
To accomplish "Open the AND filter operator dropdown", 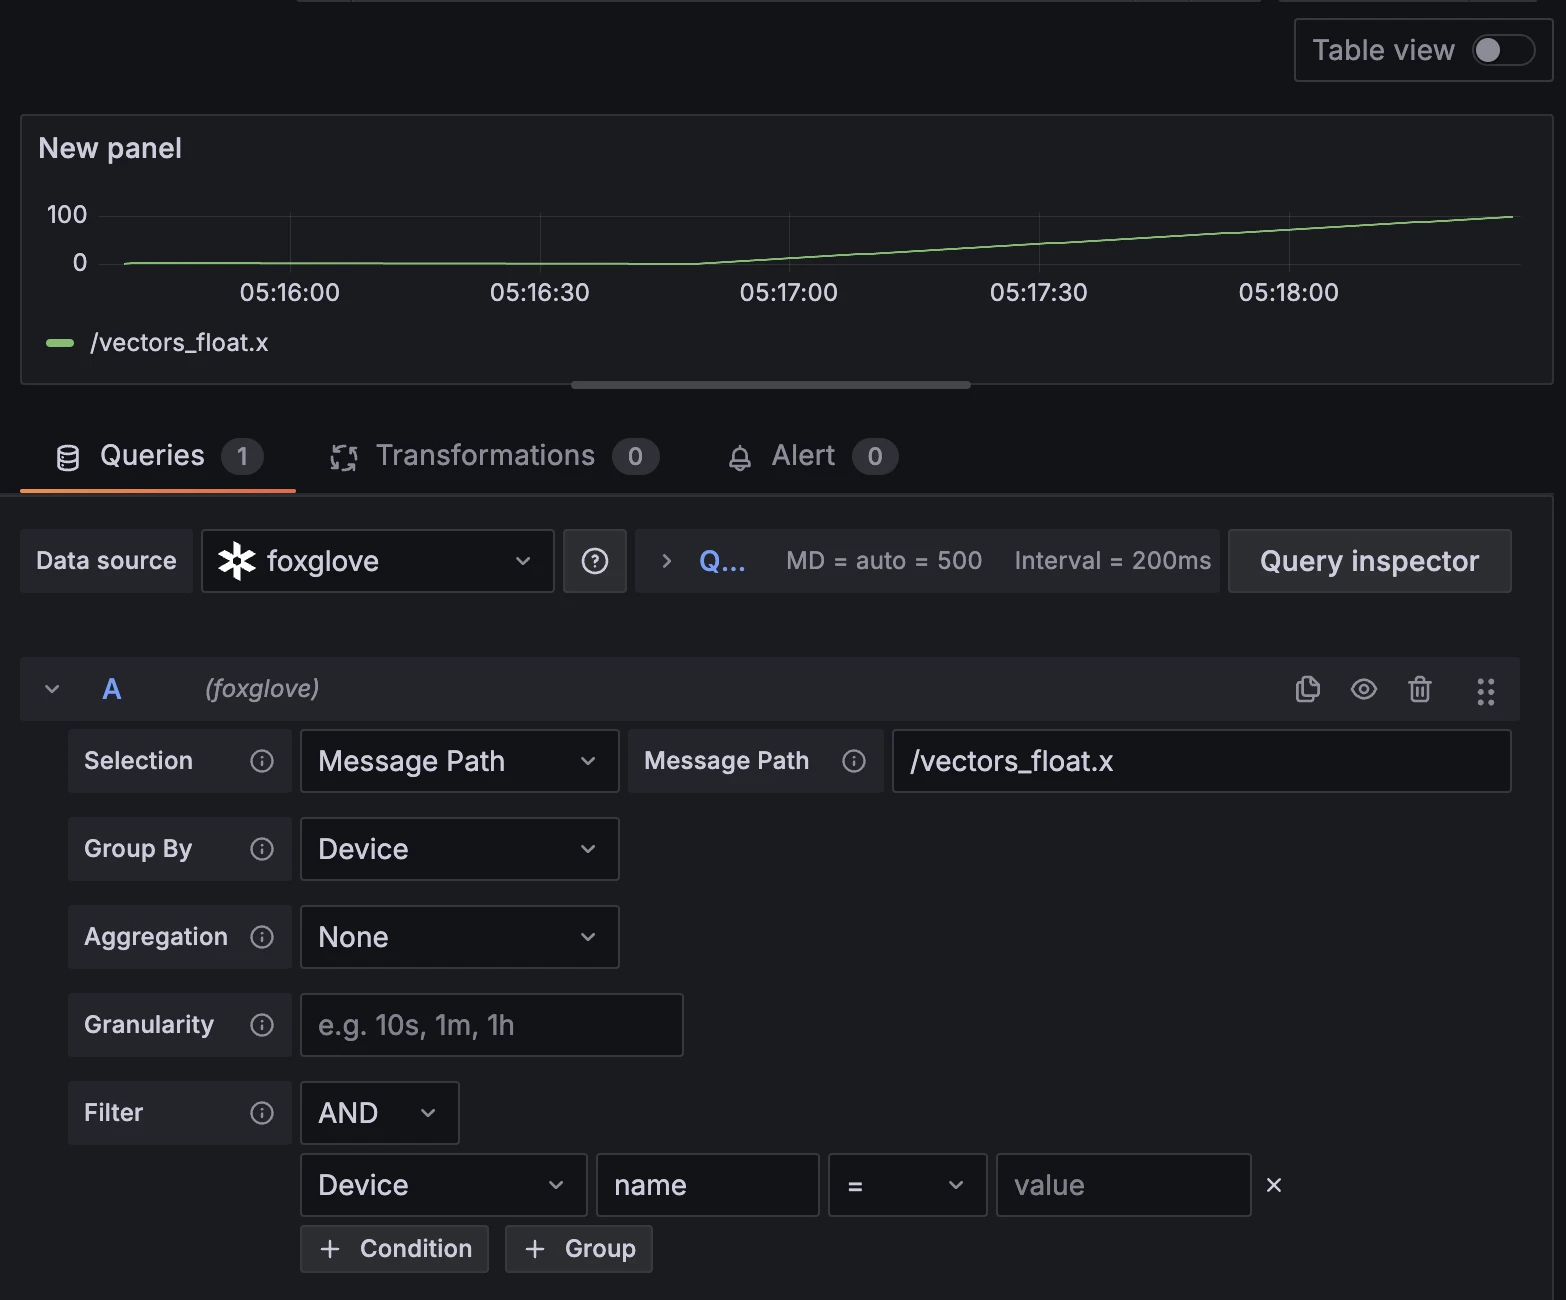I will click(380, 1113).
